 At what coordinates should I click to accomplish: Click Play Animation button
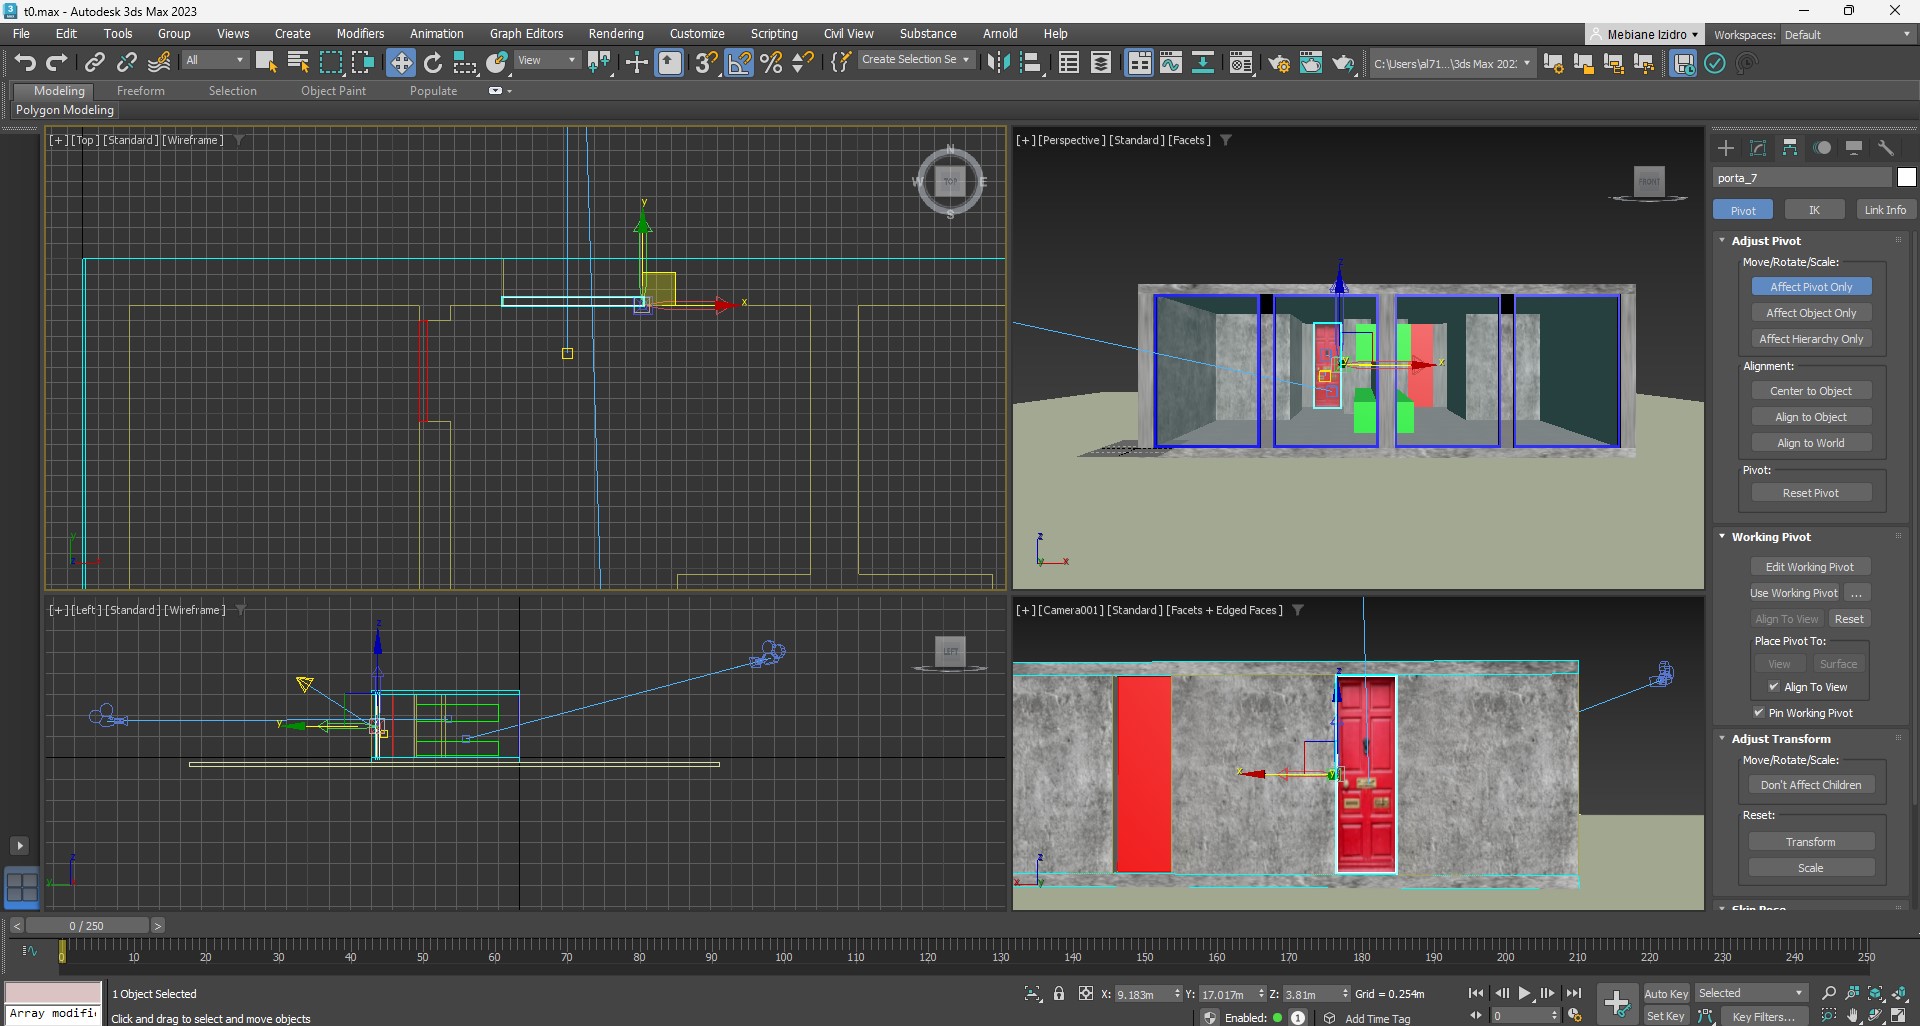click(x=1524, y=993)
